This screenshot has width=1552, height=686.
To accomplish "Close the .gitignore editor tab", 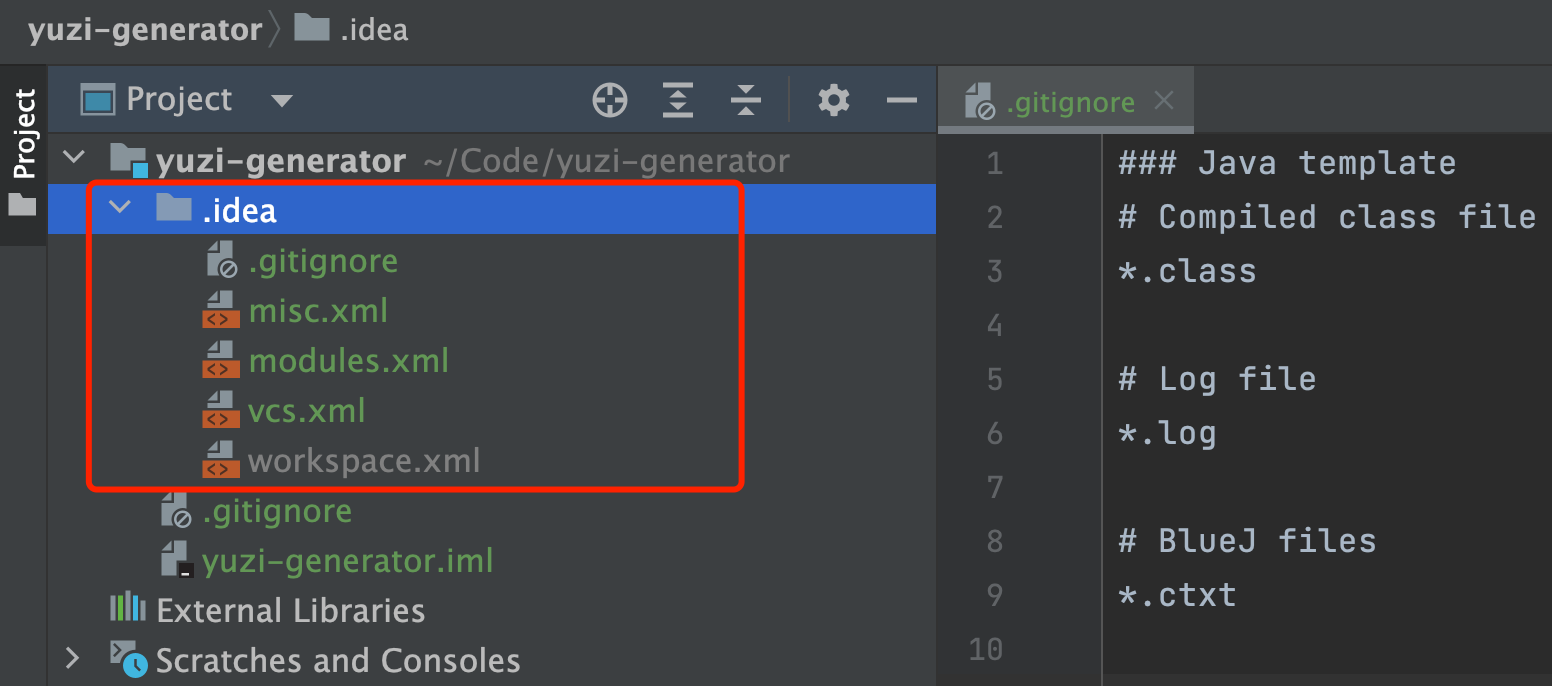I will 1164,100.
